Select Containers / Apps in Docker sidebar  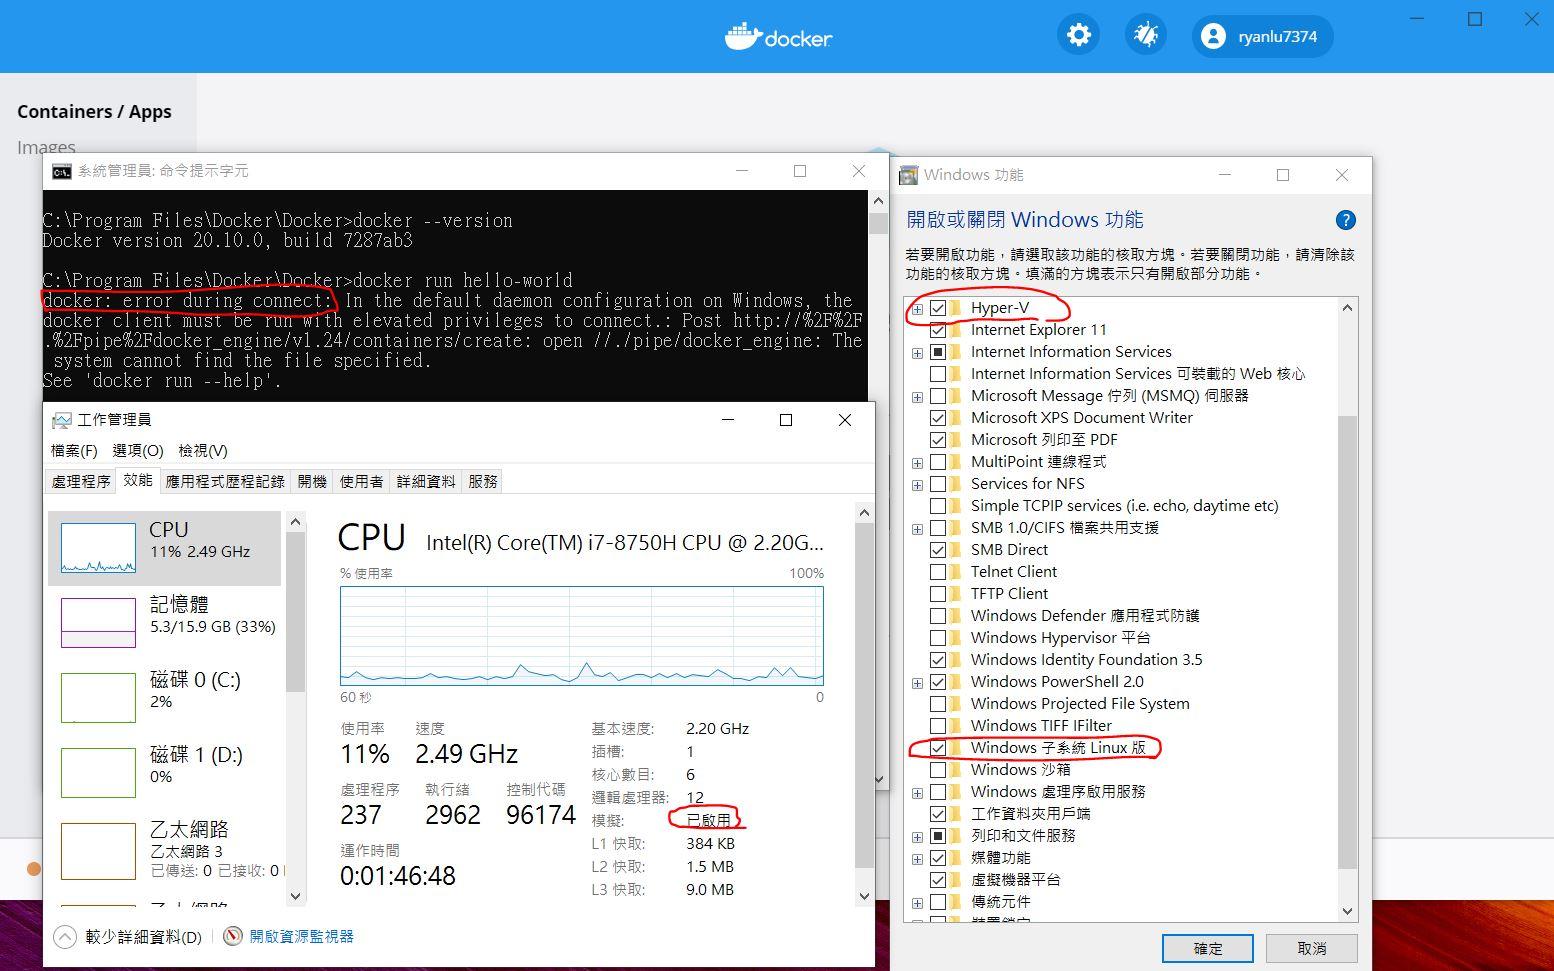(x=94, y=111)
